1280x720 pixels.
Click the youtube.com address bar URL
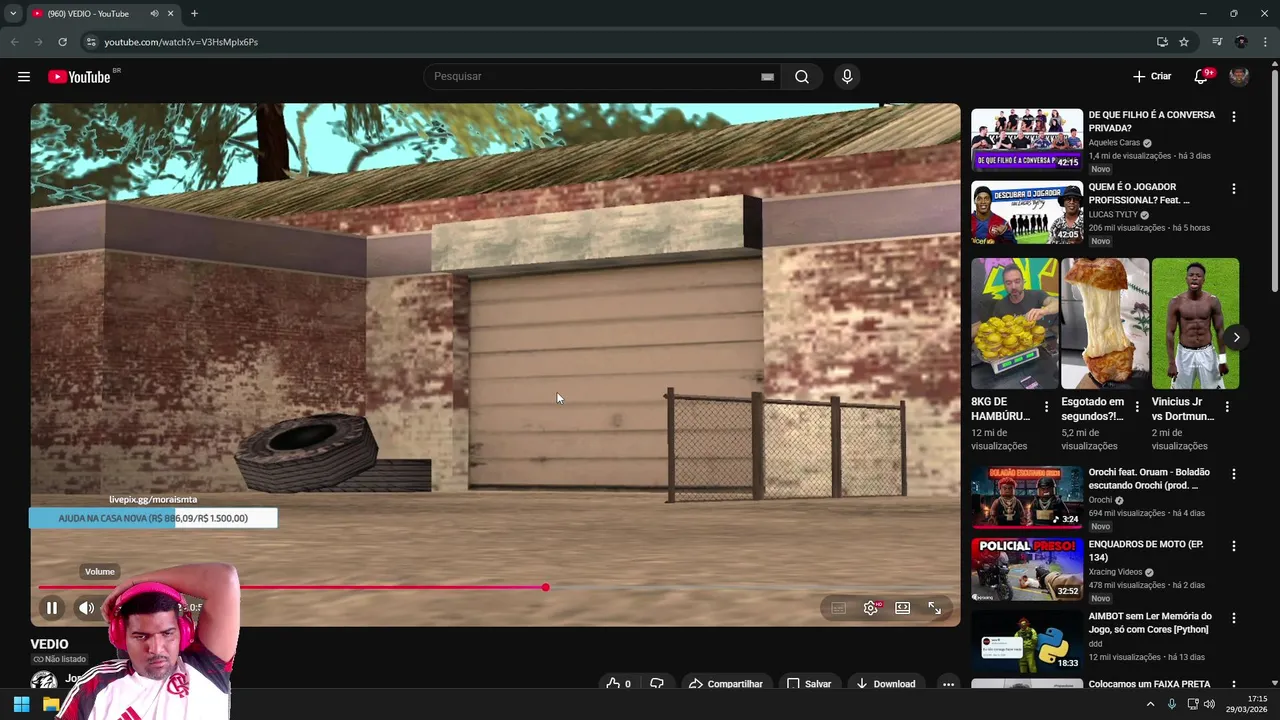pos(181,42)
